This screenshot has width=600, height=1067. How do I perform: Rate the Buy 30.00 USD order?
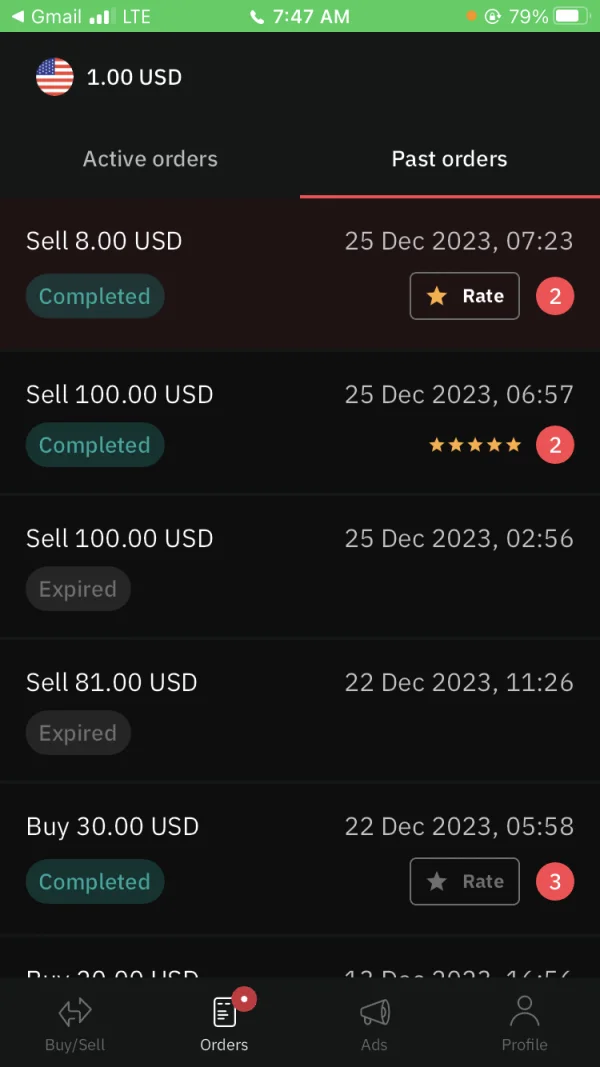click(465, 882)
